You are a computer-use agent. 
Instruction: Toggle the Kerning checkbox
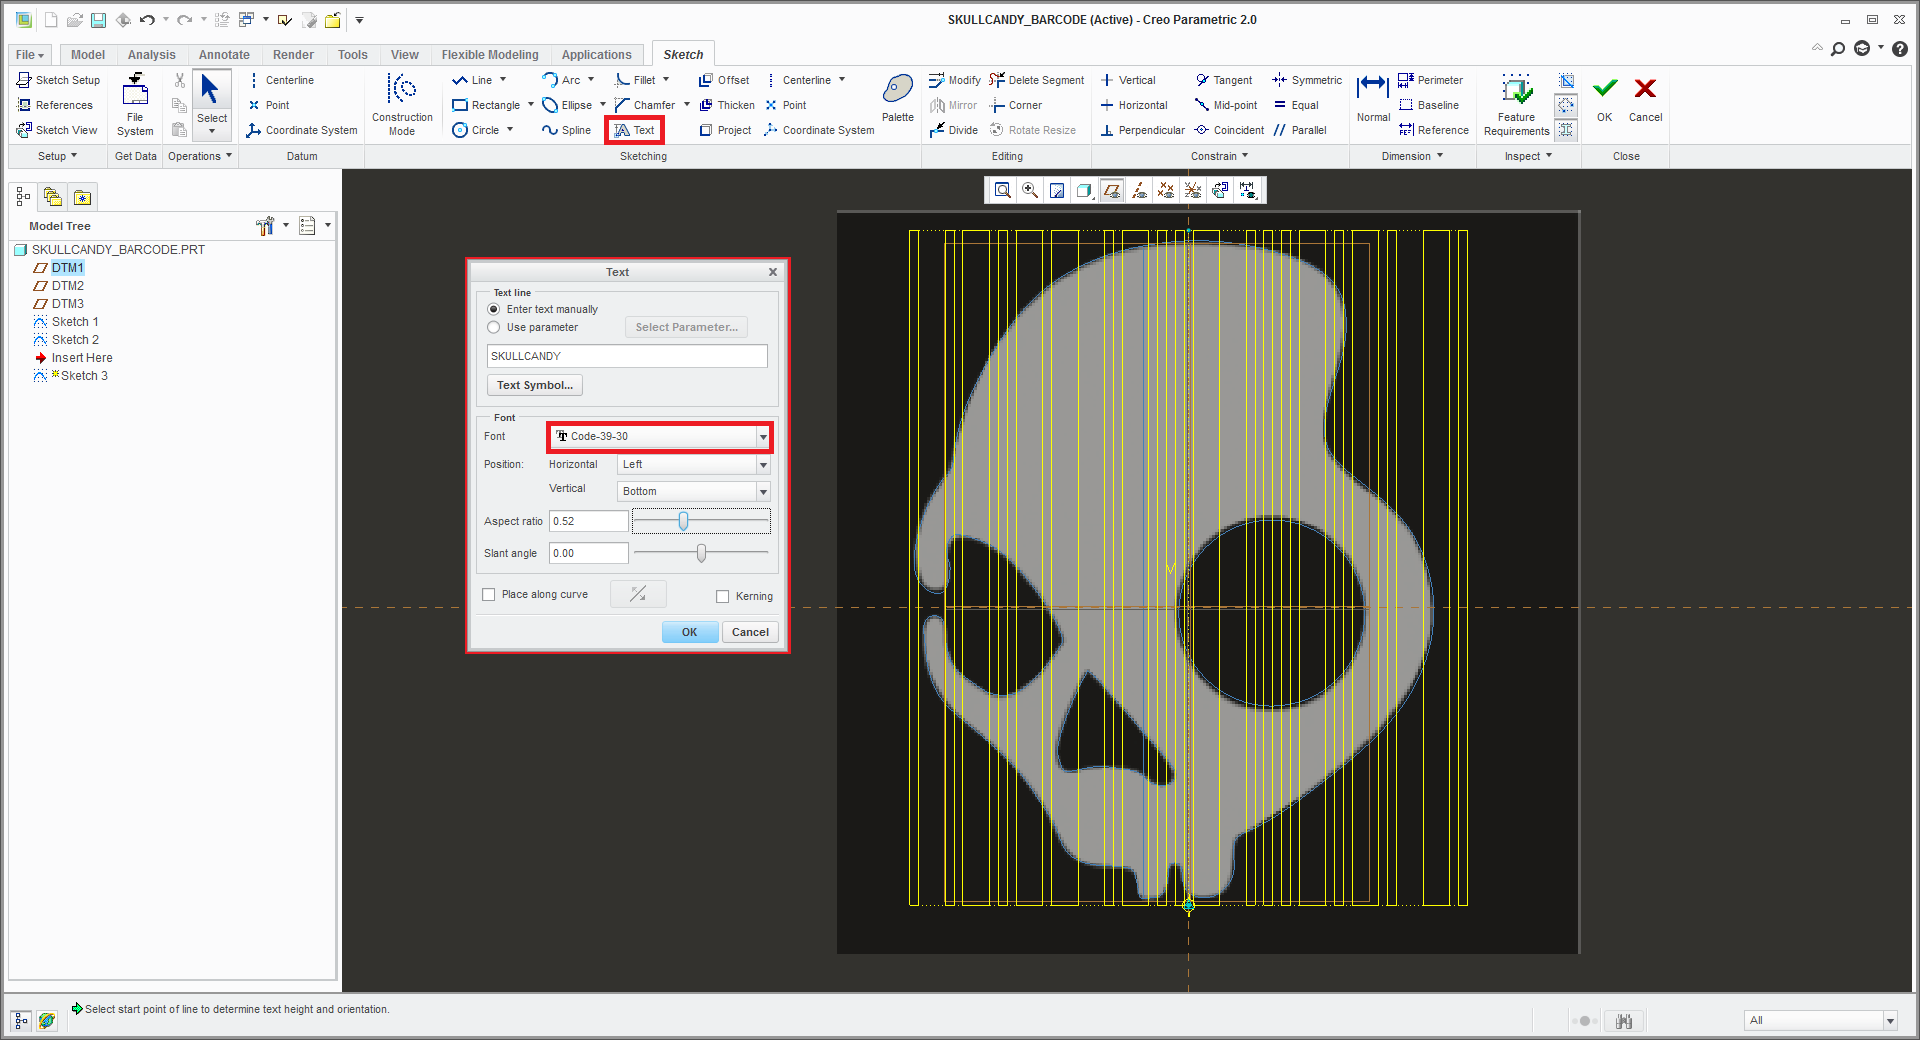click(722, 597)
